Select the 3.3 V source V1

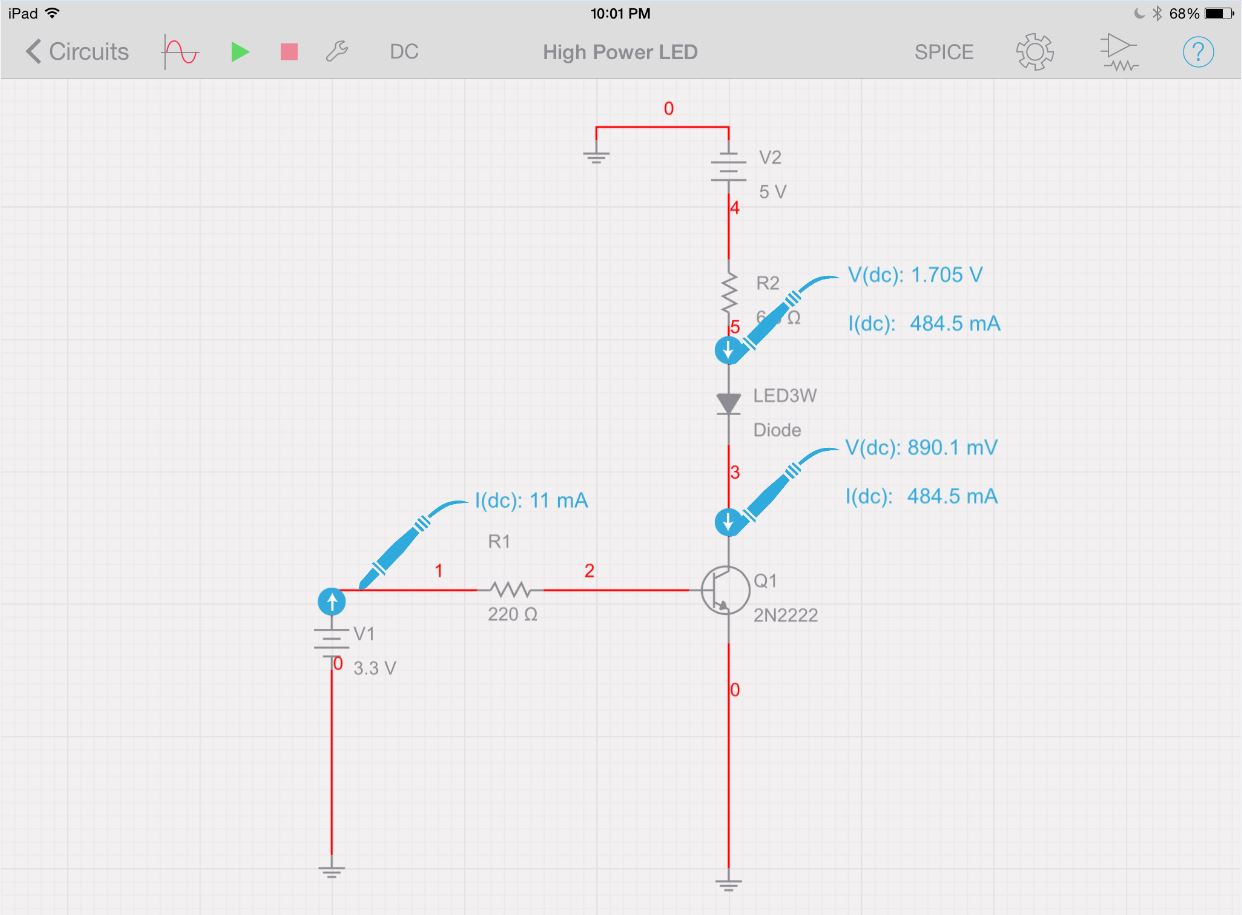(x=331, y=638)
